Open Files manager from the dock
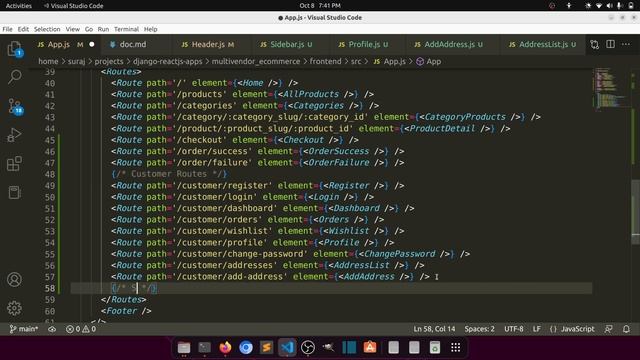The width and height of the screenshot is (640, 360). pos(184,347)
